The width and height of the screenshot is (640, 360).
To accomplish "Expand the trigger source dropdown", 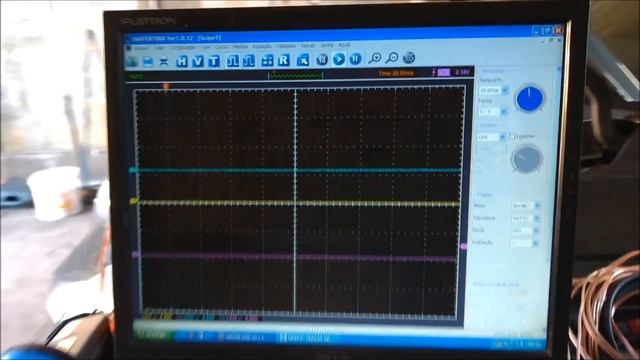I will [x=536, y=231].
